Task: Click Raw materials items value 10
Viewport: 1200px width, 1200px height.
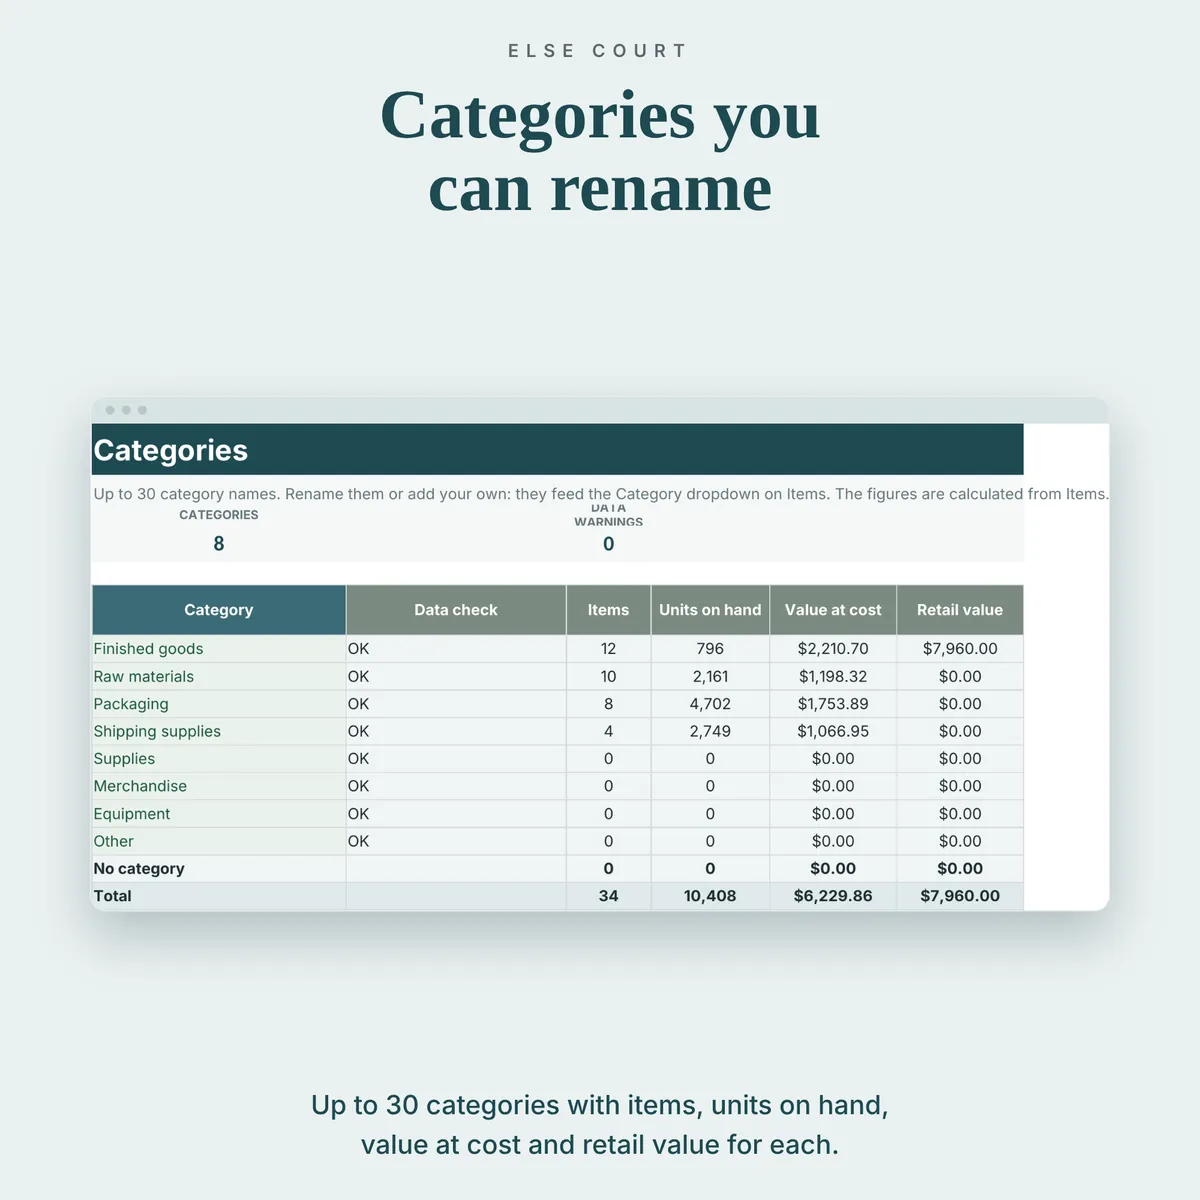Action: click(608, 677)
